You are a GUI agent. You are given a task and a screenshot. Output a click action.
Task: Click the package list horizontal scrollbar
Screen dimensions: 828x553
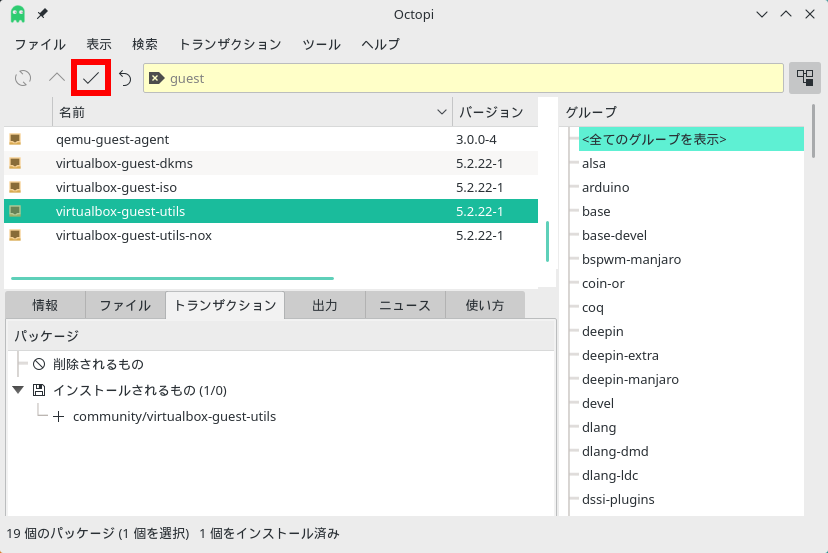[x=172, y=278]
